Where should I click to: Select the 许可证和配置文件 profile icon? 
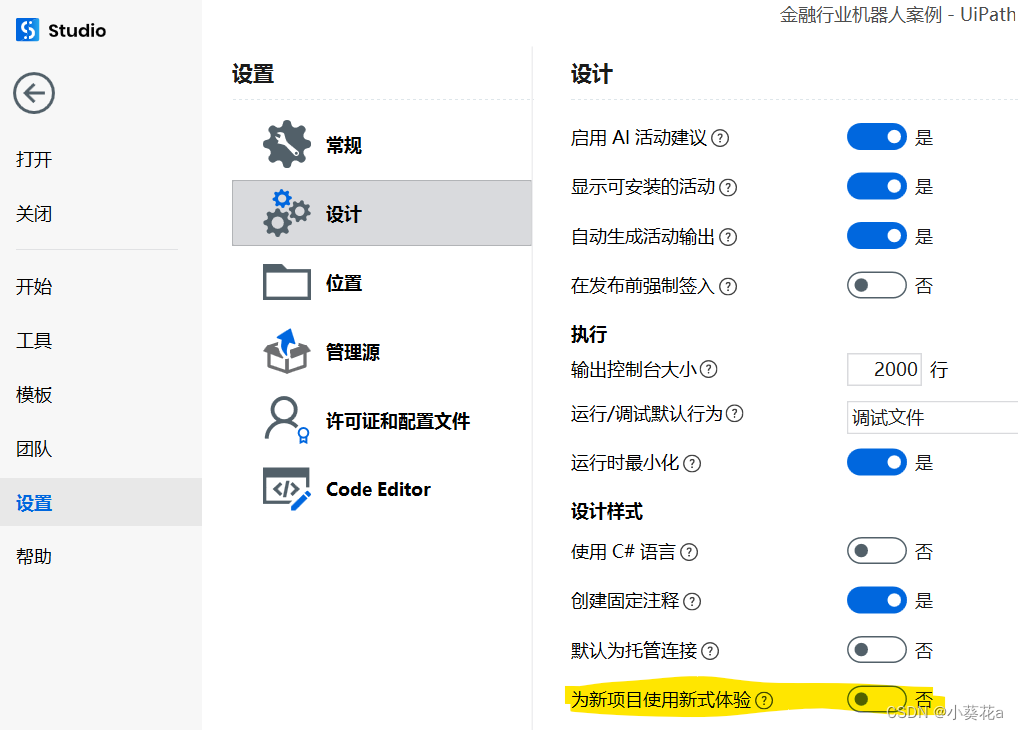pyautogui.click(x=285, y=420)
